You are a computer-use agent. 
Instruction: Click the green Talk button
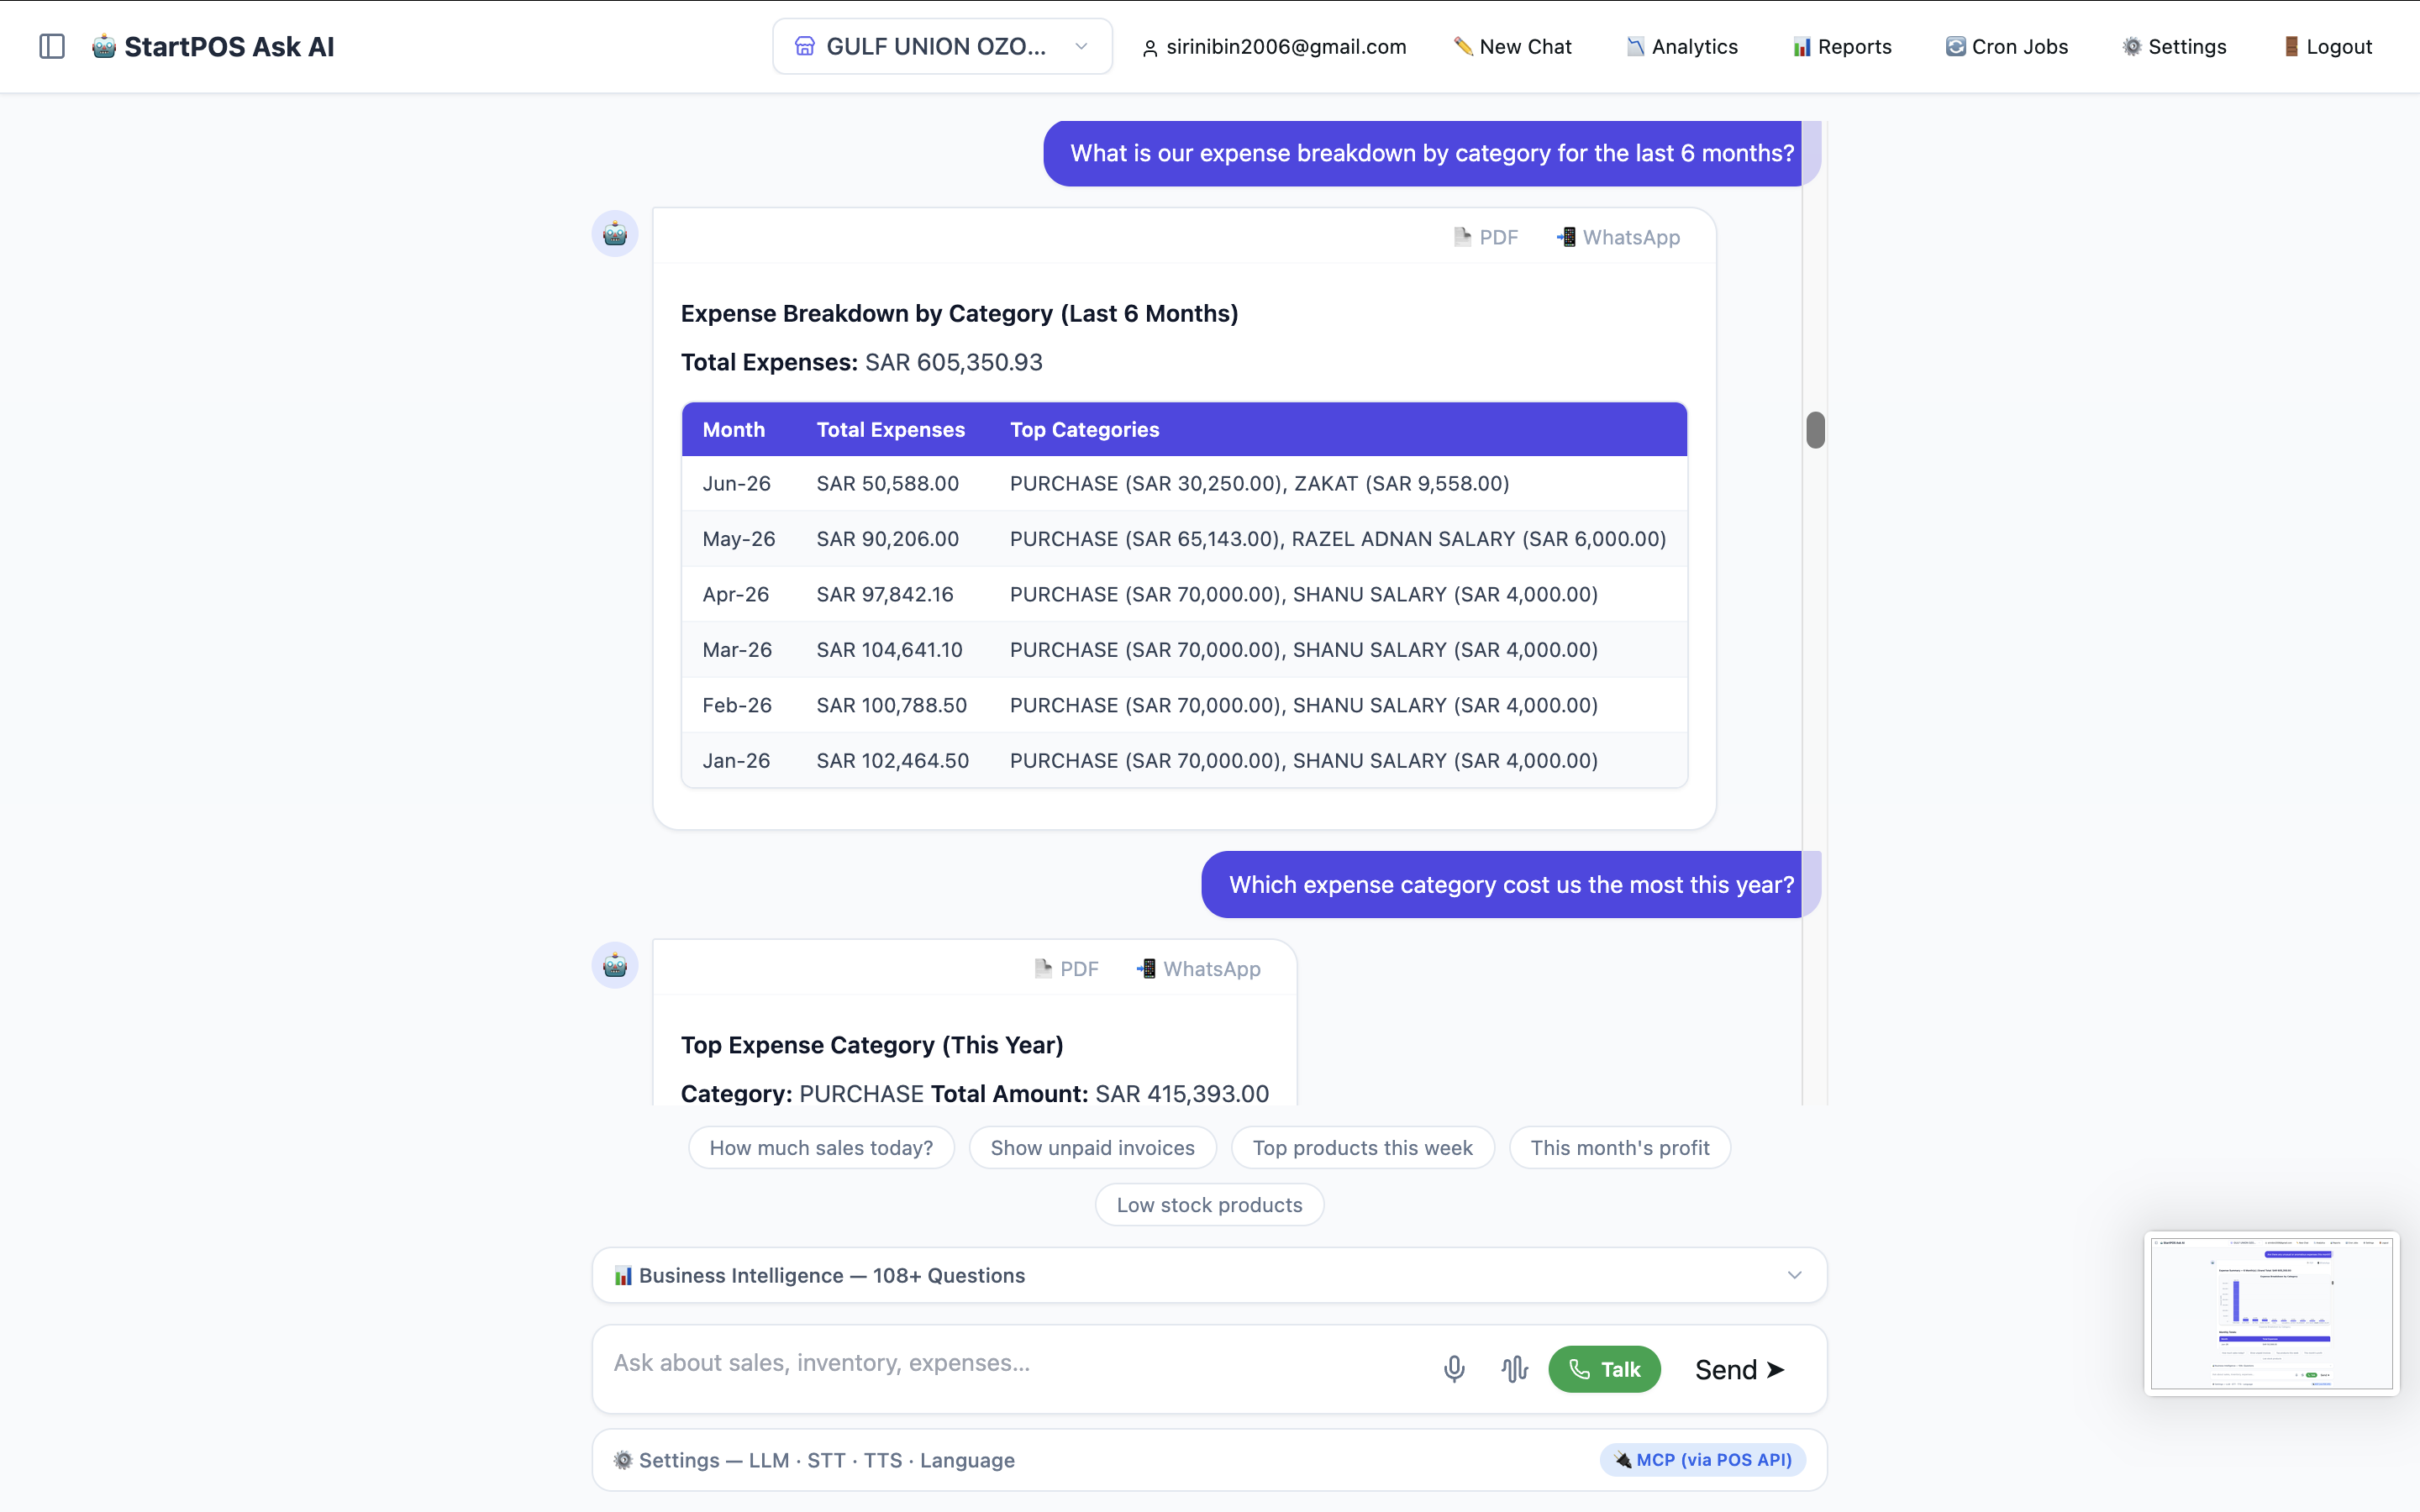click(x=1604, y=1369)
